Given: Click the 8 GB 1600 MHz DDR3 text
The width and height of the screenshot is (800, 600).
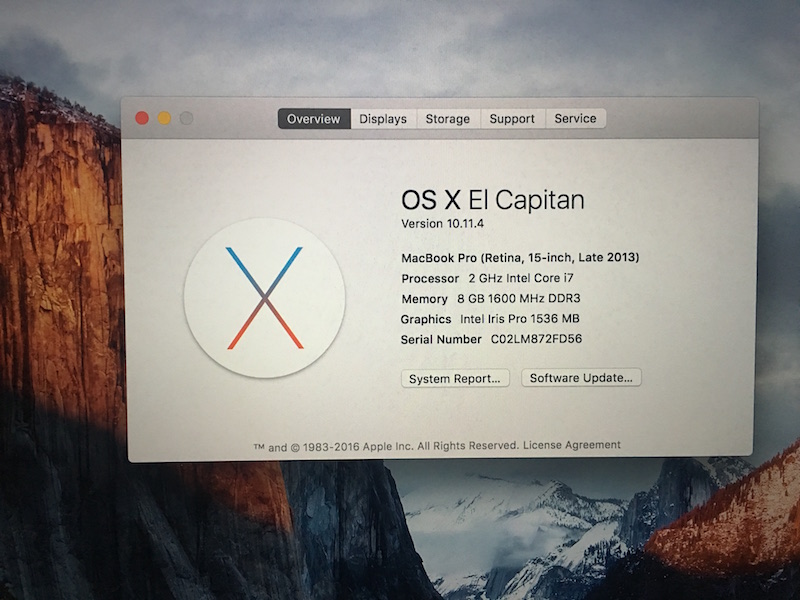Looking at the screenshot, I should 518,298.
